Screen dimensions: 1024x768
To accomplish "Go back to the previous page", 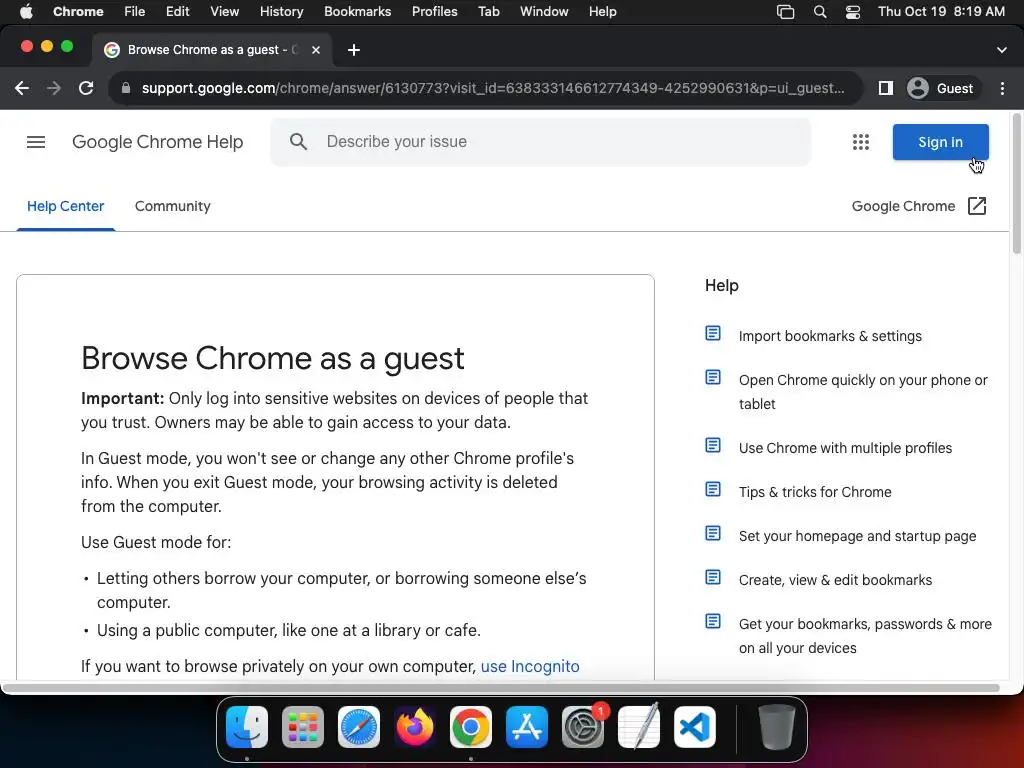I will [x=22, y=88].
